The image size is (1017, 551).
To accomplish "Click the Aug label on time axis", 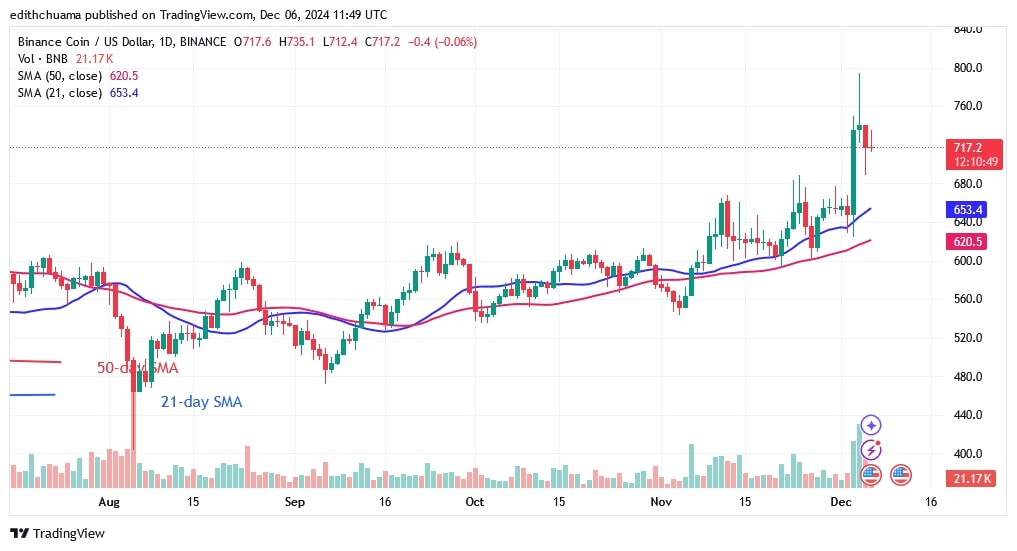I will pyautogui.click(x=109, y=502).
